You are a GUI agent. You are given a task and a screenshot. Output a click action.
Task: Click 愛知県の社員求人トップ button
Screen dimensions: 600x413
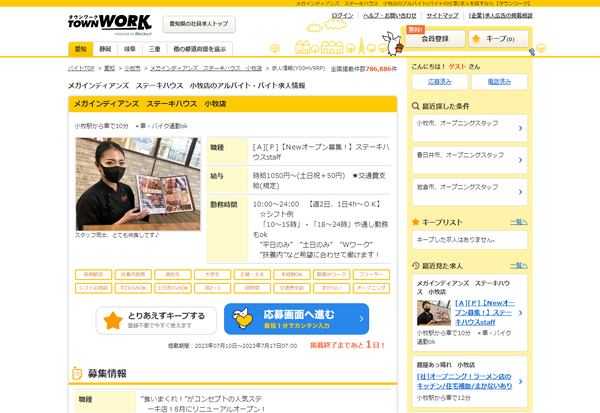[x=199, y=24]
